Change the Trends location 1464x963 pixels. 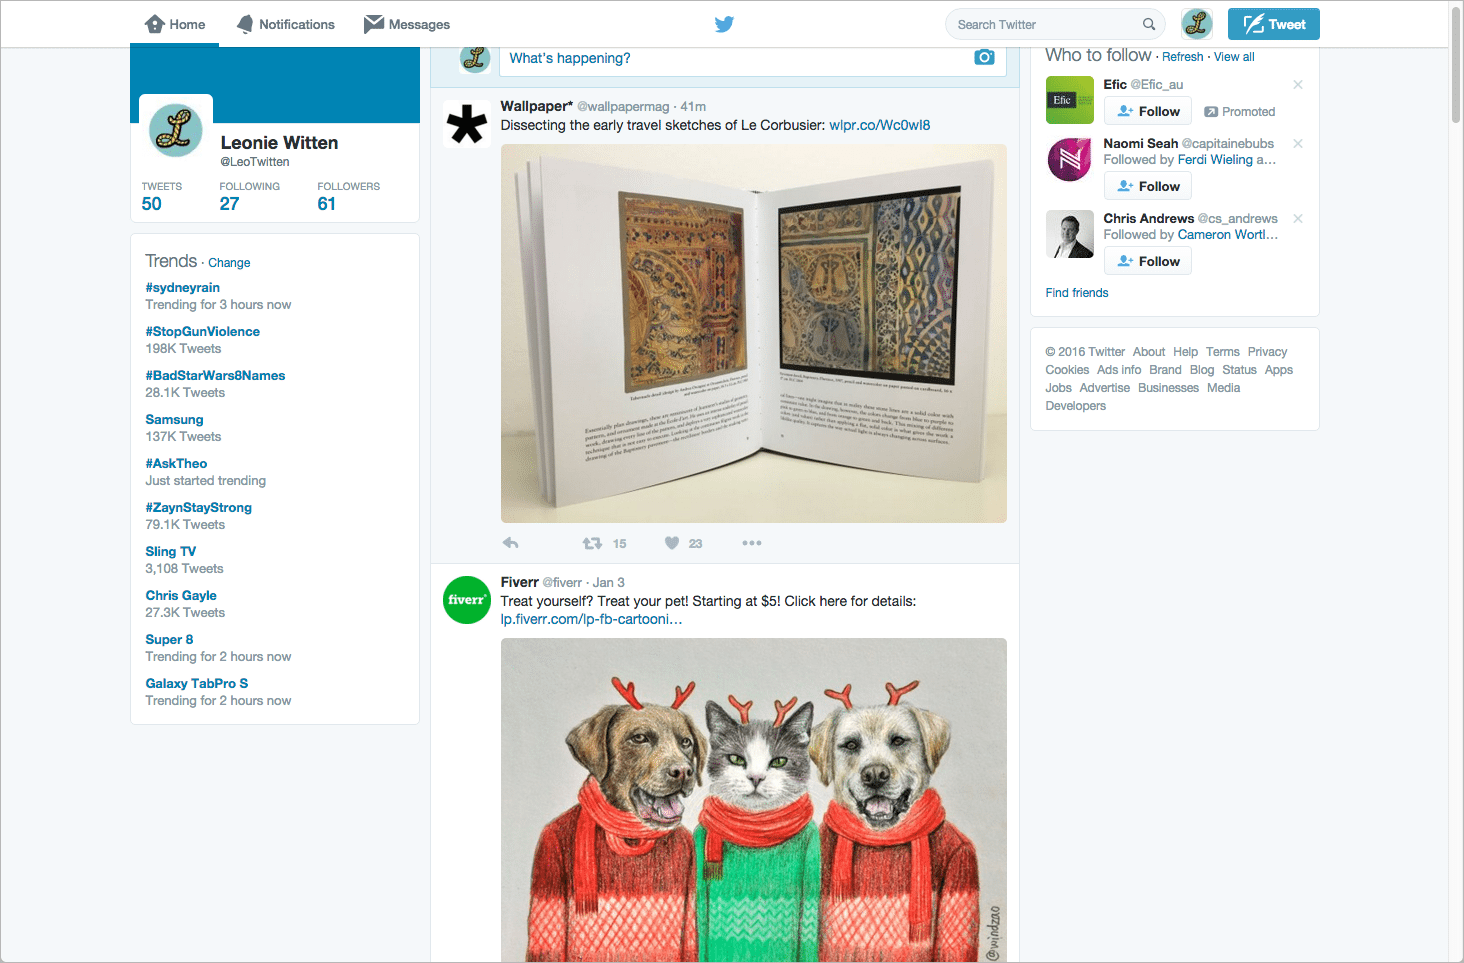[229, 263]
